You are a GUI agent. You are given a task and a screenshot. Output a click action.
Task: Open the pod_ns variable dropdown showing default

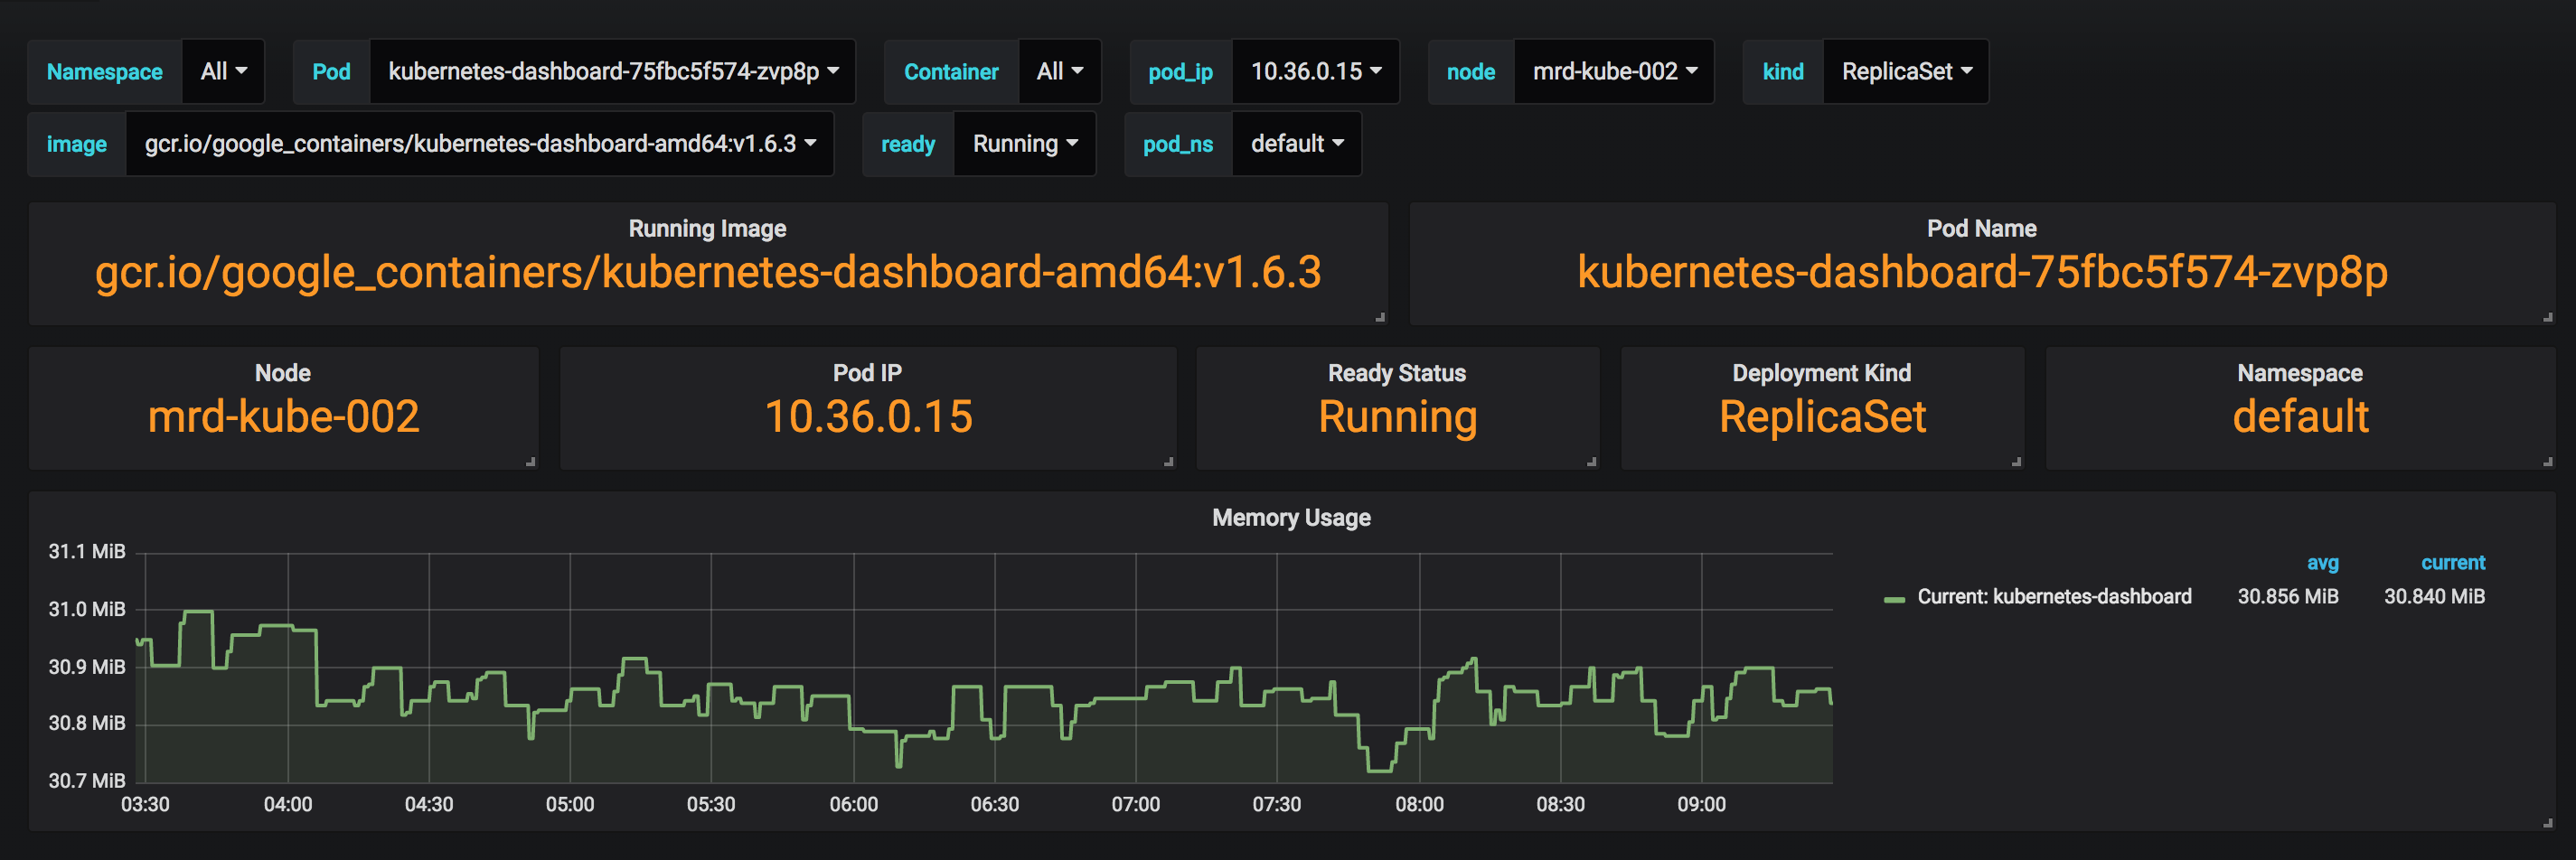click(x=1296, y=144)
